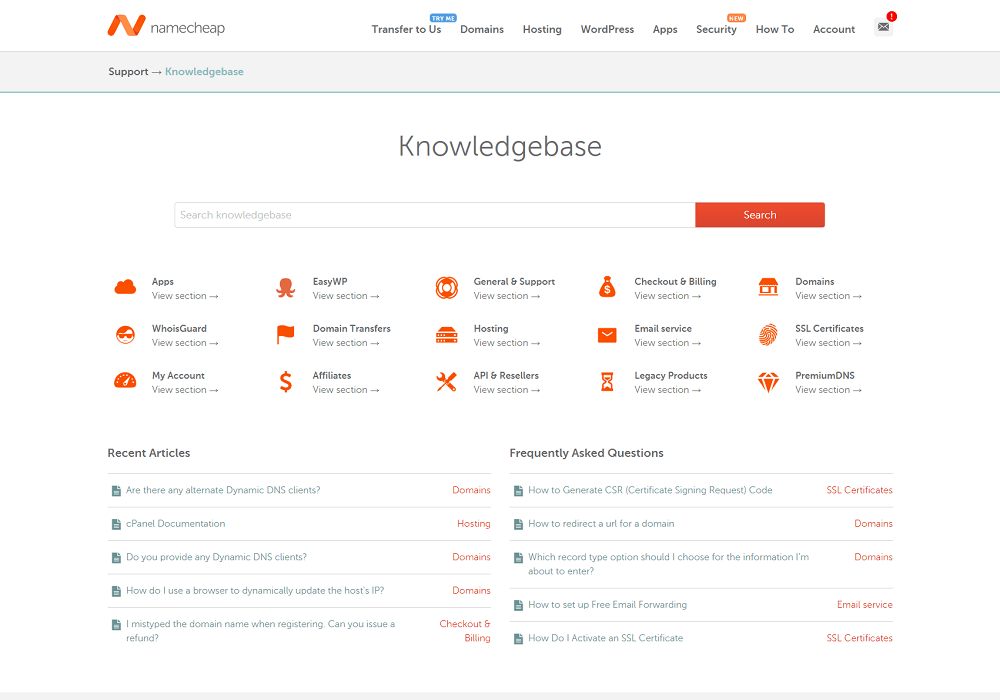Click SSL Certificates tag beside Generate CSR article
Screen dimensions: 1000x700
click(860, 490)
